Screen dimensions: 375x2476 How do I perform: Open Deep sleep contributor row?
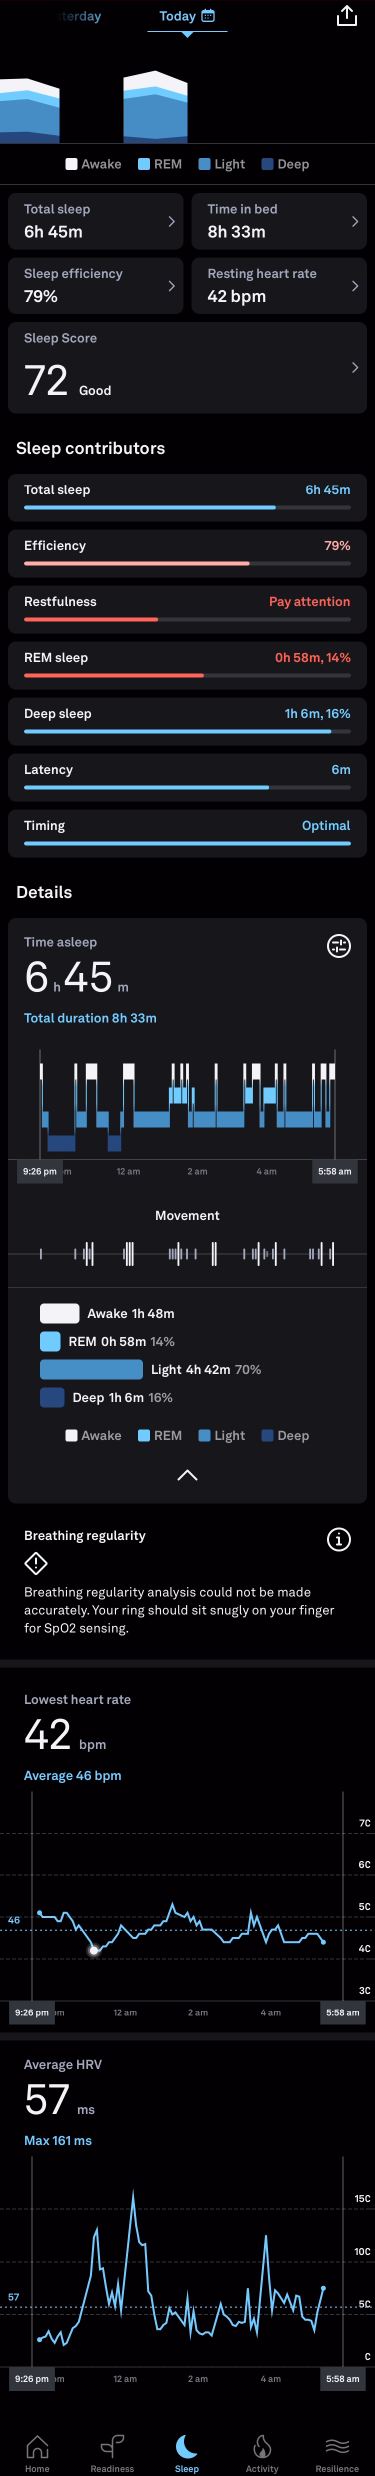tap(187, 721)
